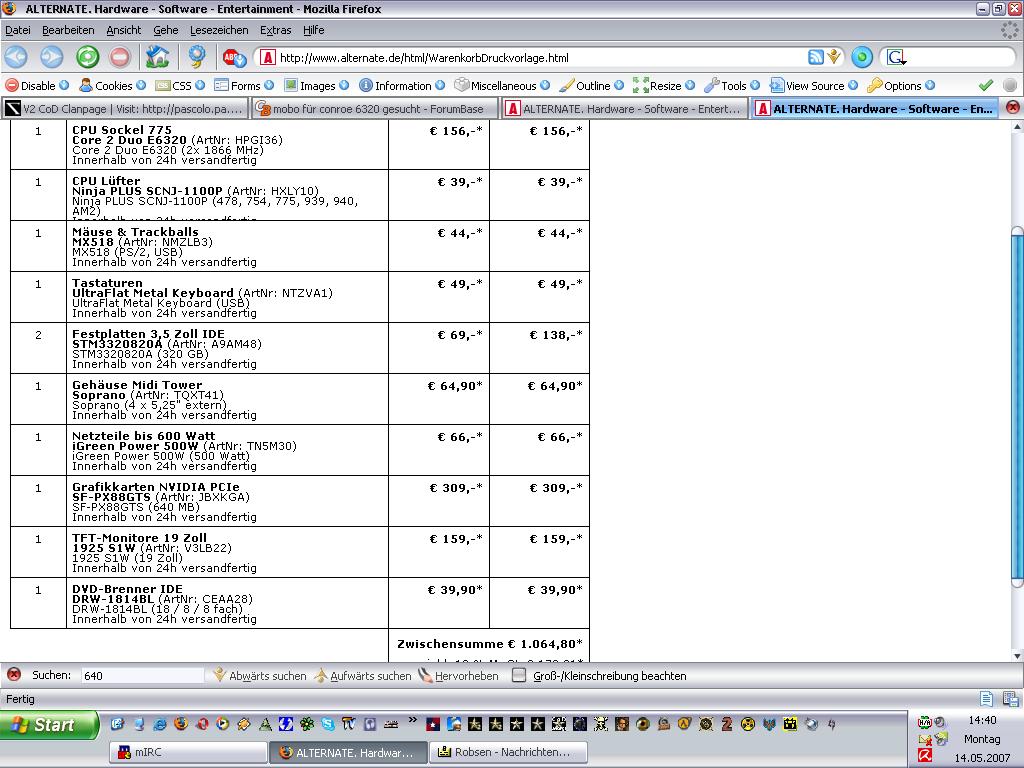The height and width of the screenshot is (768, 1024).
Task: Open the Resize developer menu
Action: [x=664, y=86]
